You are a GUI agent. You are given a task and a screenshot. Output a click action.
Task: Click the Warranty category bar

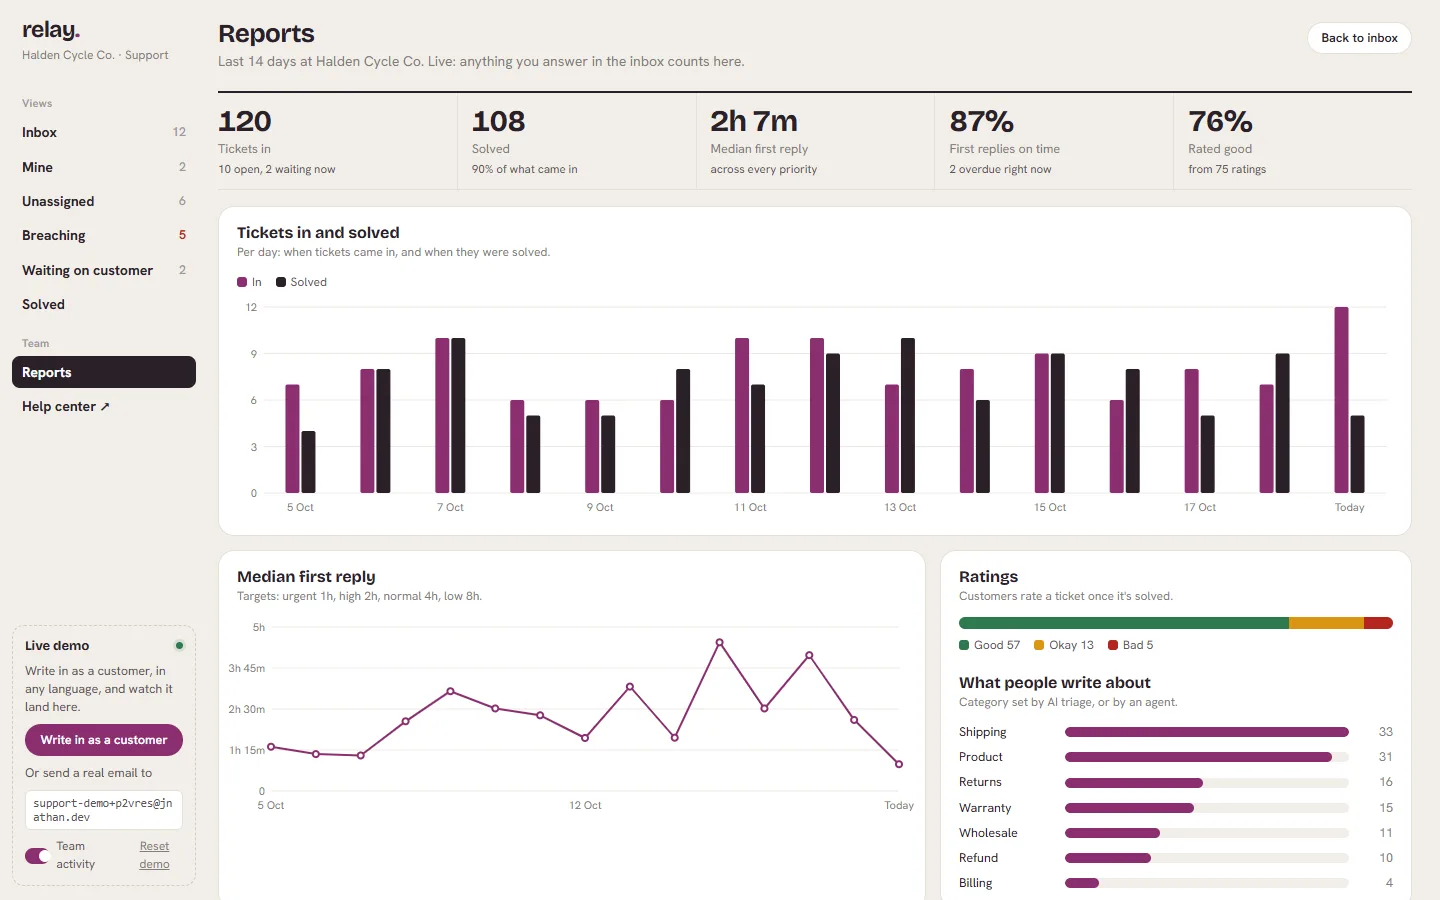(x=1129, y=808)
